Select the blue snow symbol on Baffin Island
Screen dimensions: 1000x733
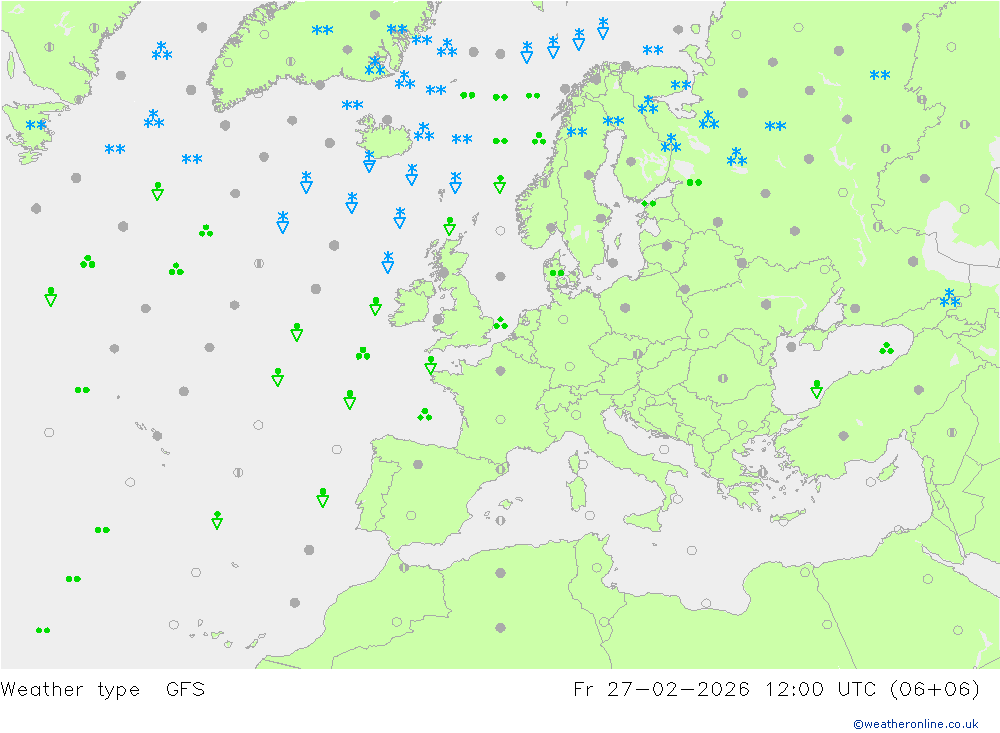[36, 124]
